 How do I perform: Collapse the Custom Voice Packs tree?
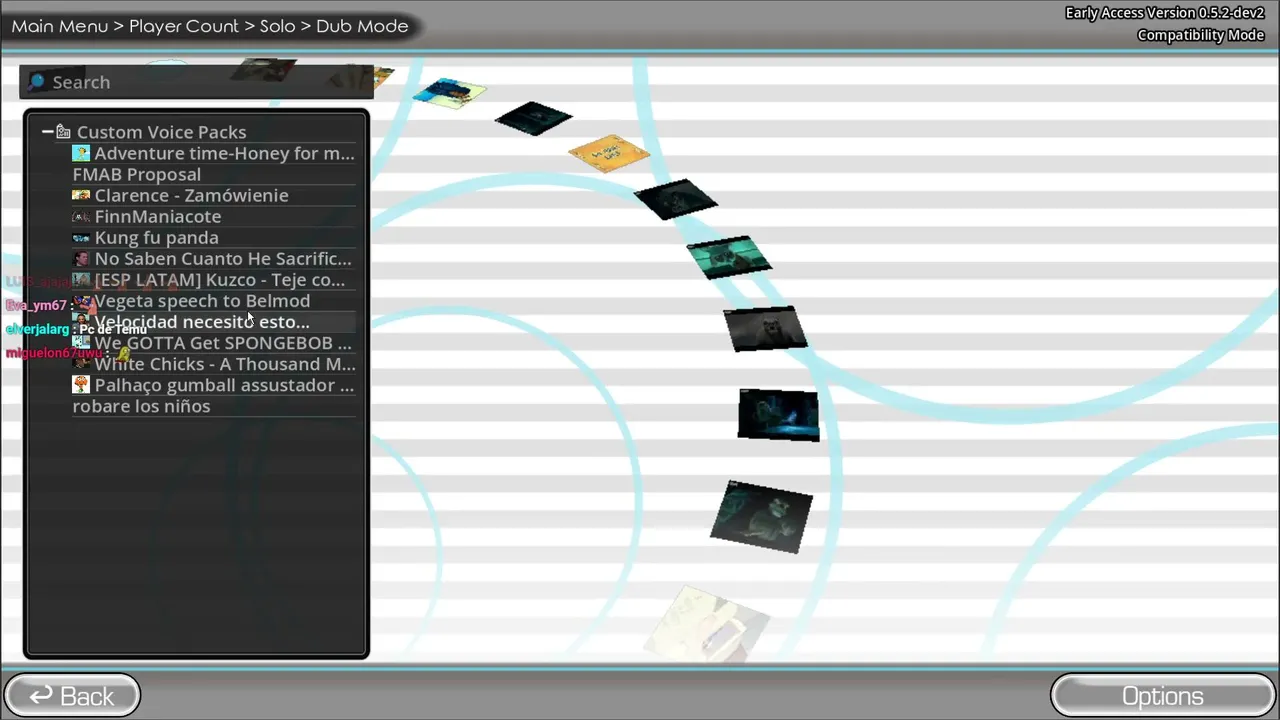[47, 132]
